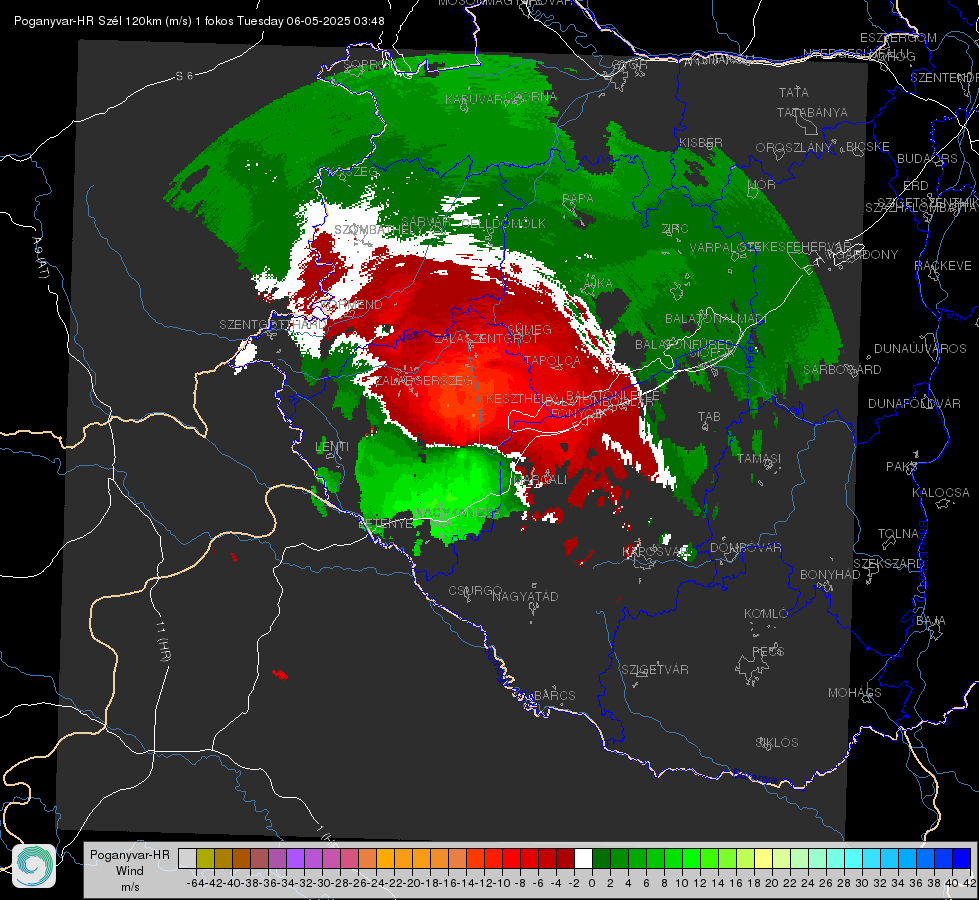Click the PAPA town label
This screenshot has width=979, height=900.
click(578, 198)
